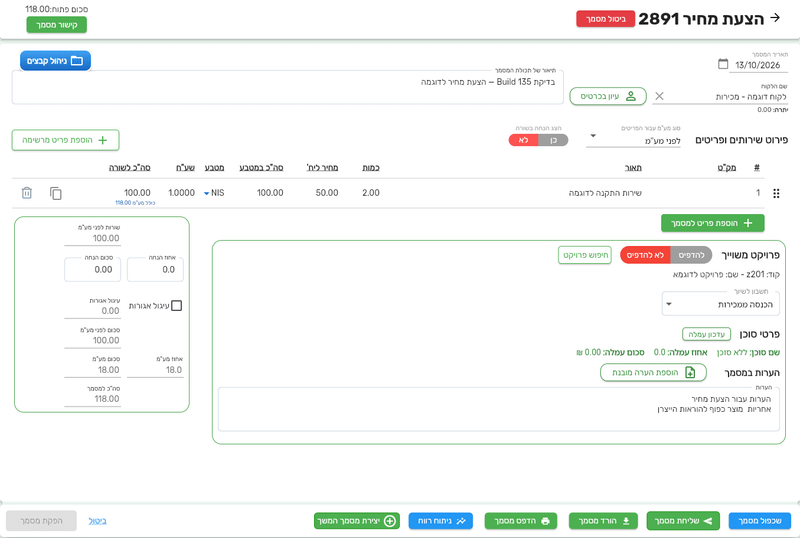Click the מחיר ליח' column header
The height and width of the screenshot is (538, 800).
click(x=322, y=167)
